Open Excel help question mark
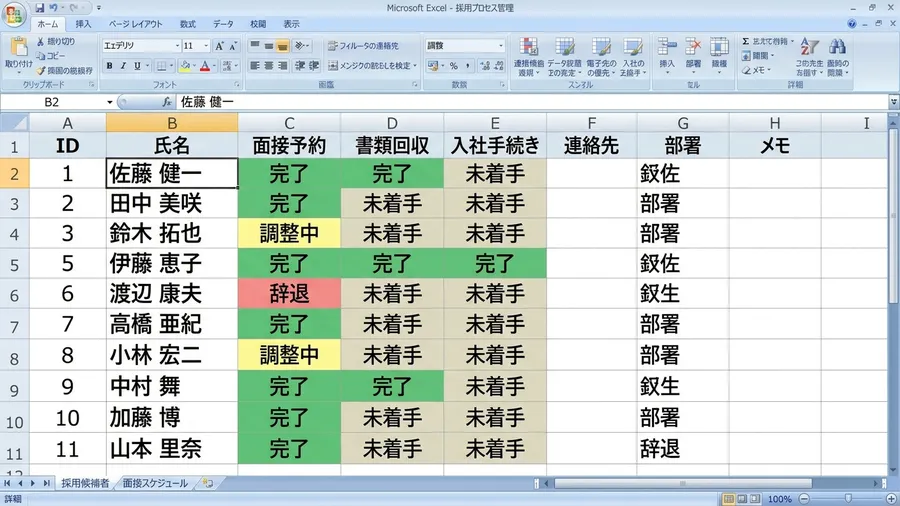This screenshot has height=506, width=900. (852, 24)
